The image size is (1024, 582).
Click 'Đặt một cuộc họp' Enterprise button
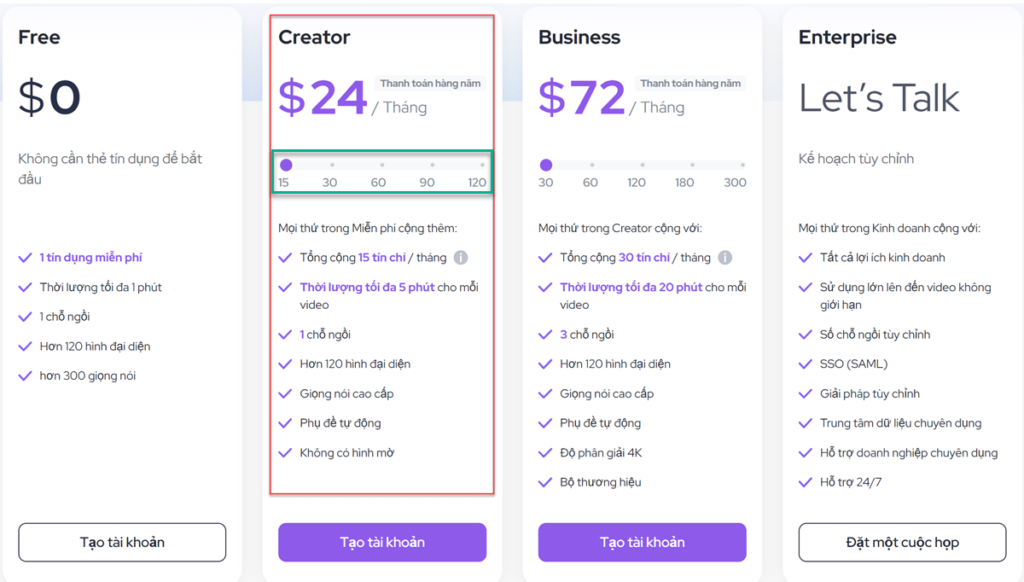pos(902,542)
